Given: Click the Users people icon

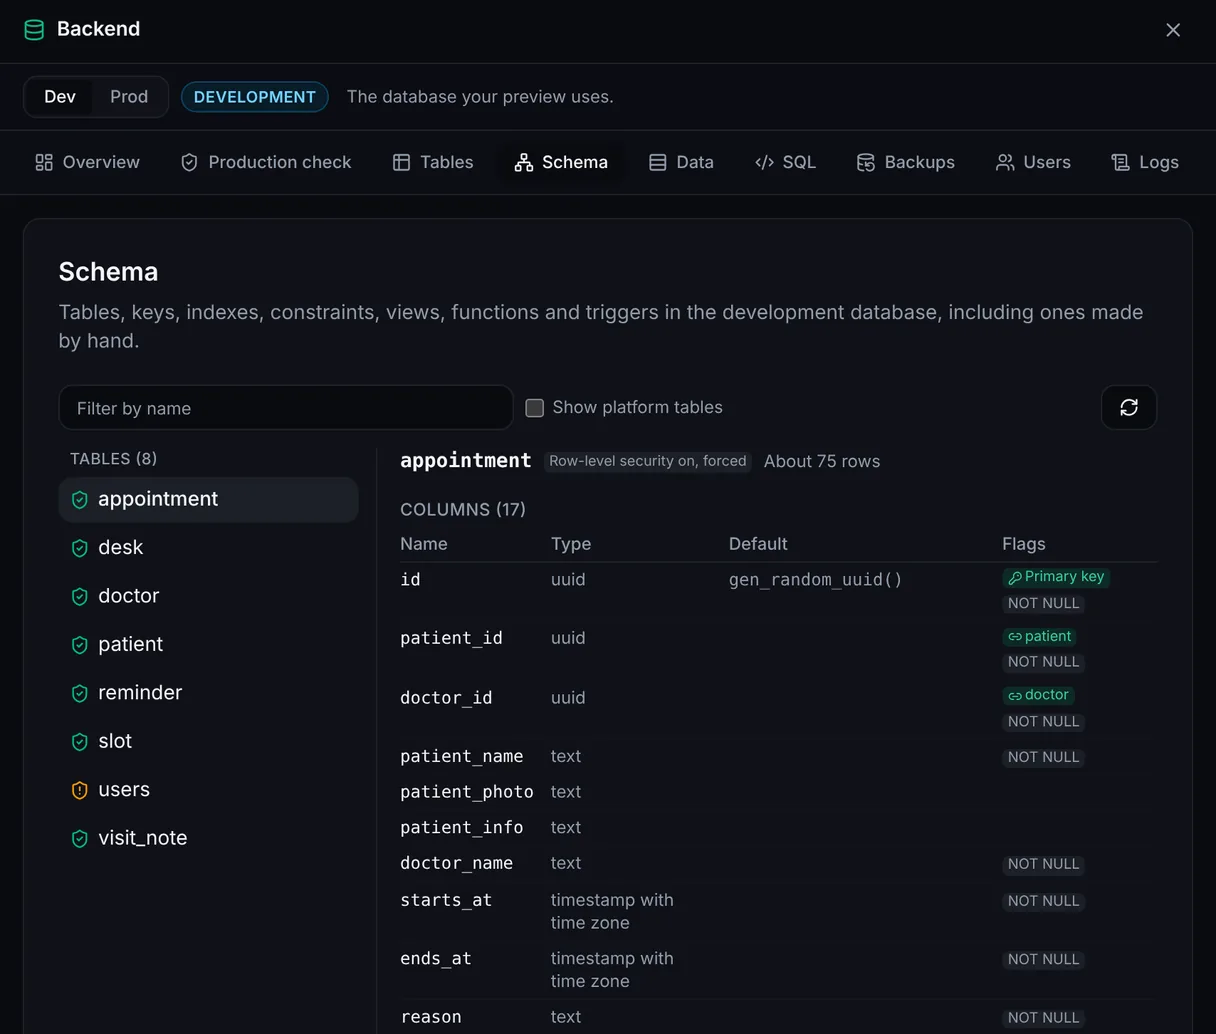Looking at the screenshot, I should pyautogui.click(x=1005, y=162).
